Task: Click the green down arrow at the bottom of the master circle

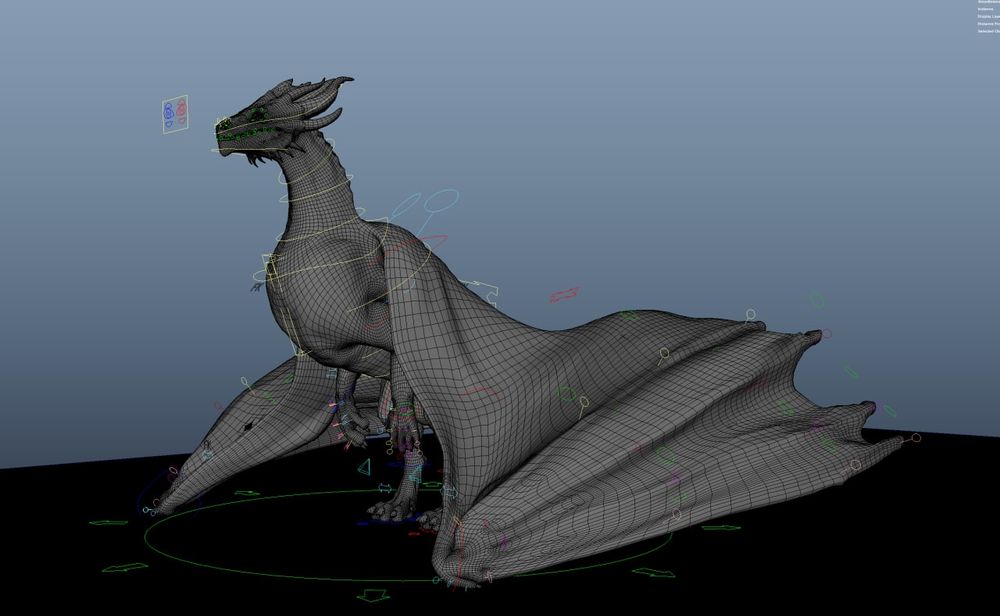Action: point(373,596)
